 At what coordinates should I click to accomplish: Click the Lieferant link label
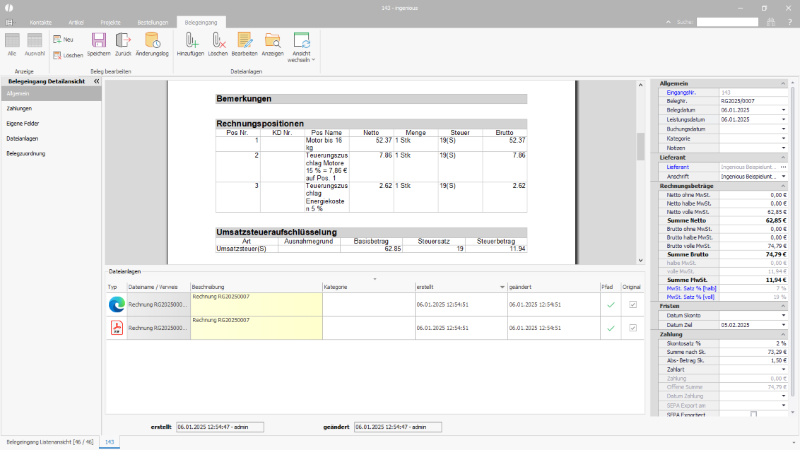(678, 167)
